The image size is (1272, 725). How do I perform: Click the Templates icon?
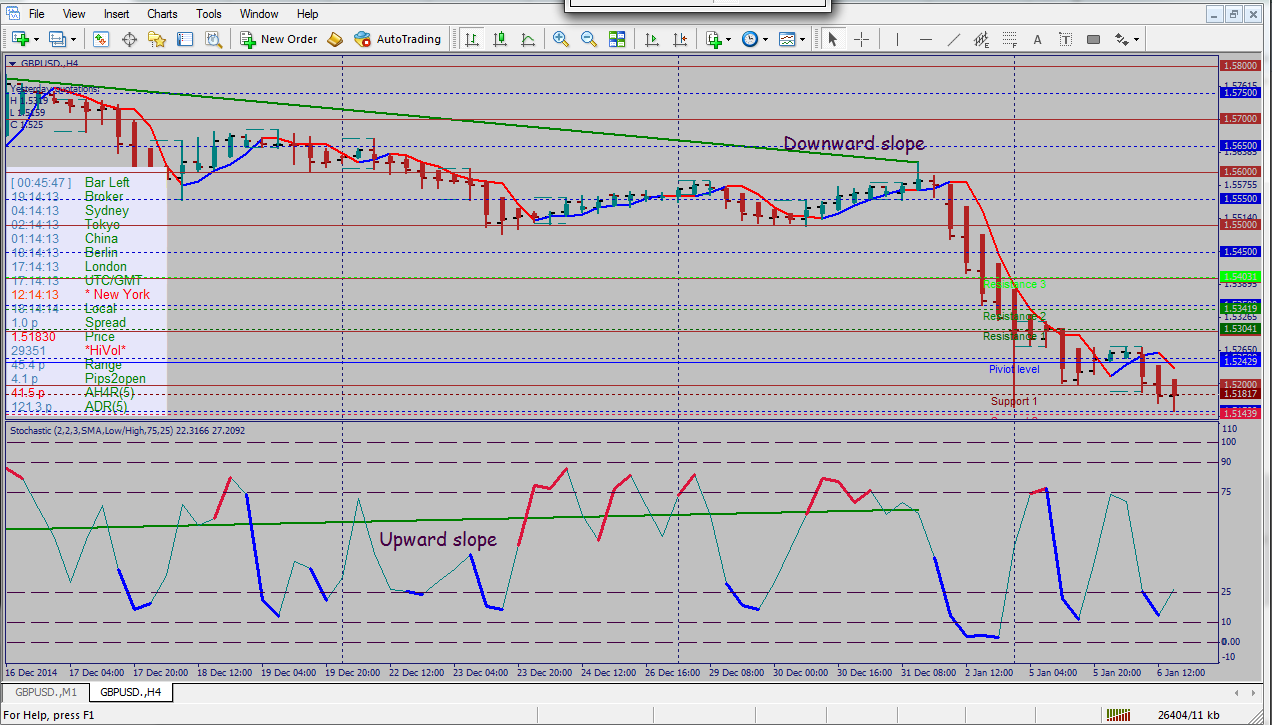click(x=787, y=39)
